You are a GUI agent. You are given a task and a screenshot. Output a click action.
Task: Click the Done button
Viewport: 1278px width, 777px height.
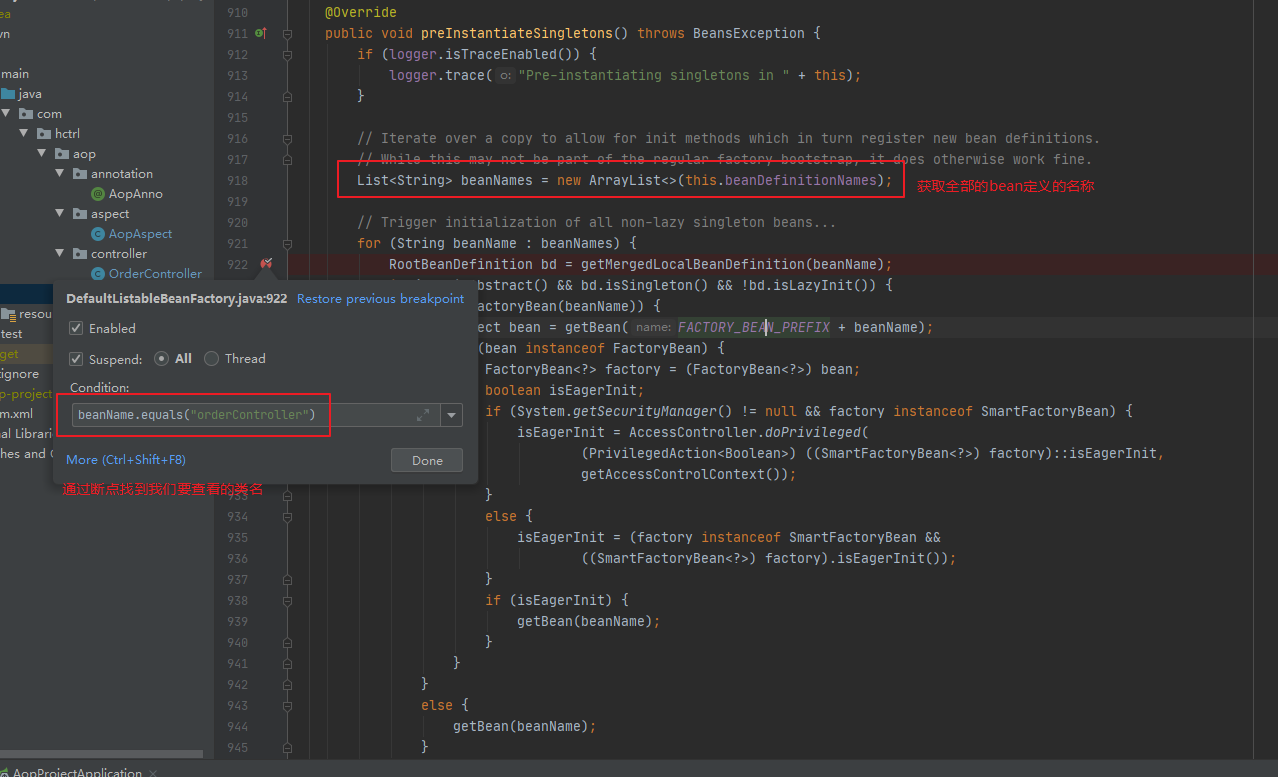(427, 460)
